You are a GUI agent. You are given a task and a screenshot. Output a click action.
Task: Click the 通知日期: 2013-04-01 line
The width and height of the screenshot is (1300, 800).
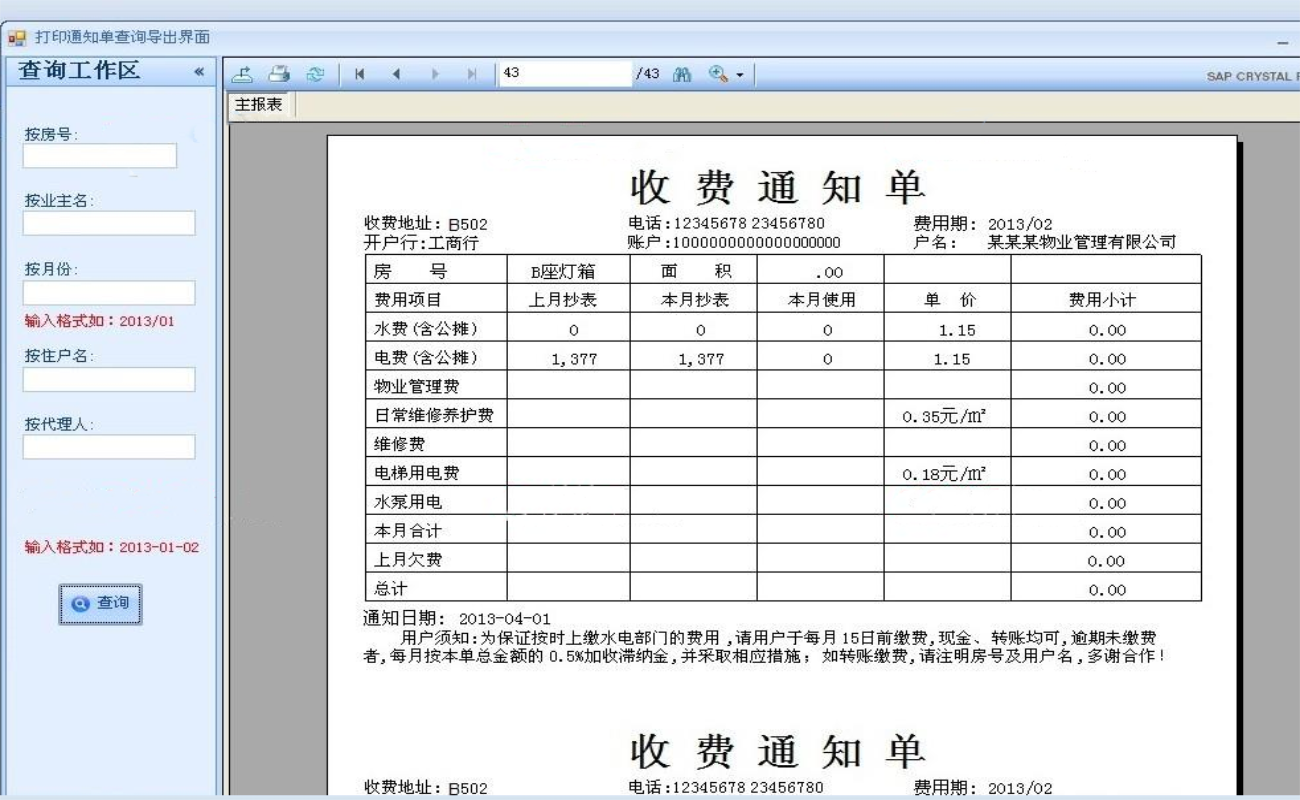pyautogui.click(x=457, y=619)
